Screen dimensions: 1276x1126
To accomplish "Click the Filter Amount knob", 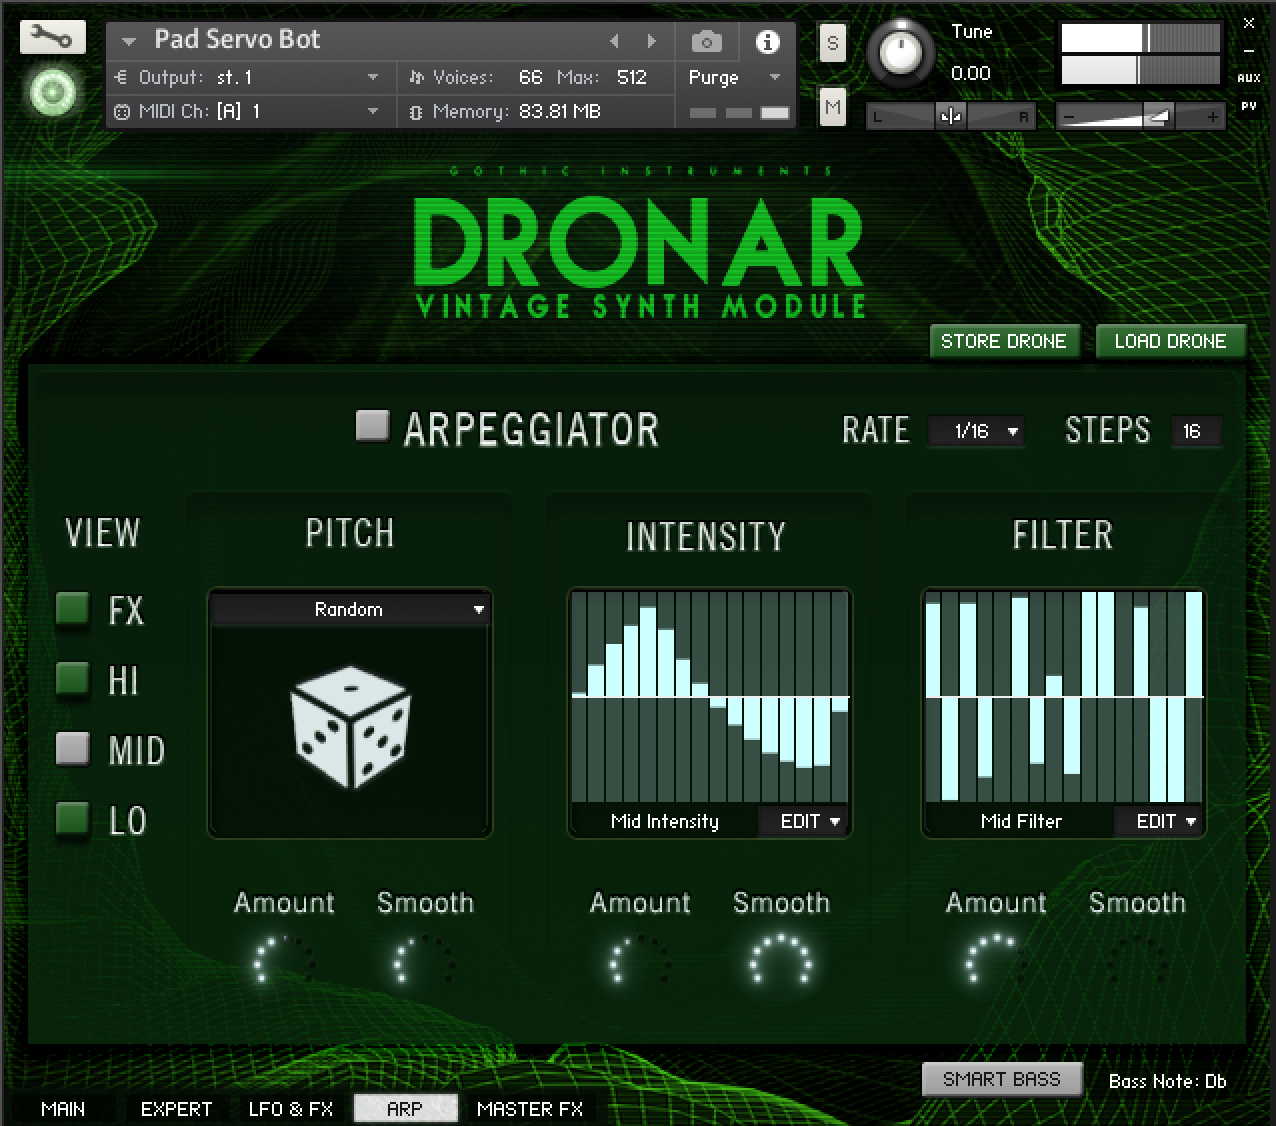I will pos(996,961).
